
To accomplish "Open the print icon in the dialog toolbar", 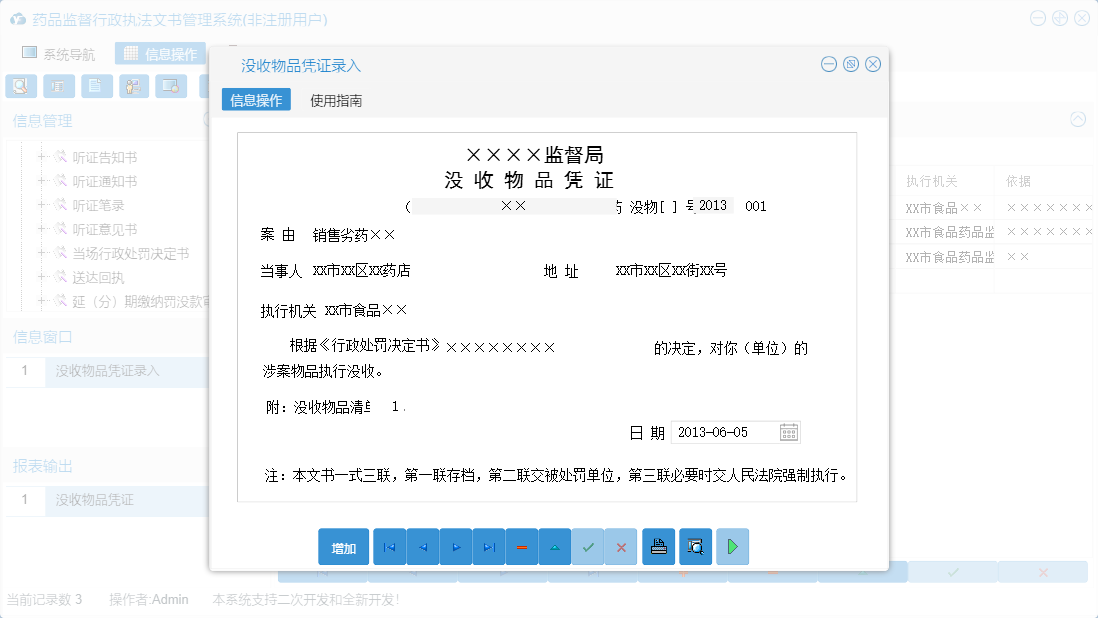I will (x=658, y=546).
